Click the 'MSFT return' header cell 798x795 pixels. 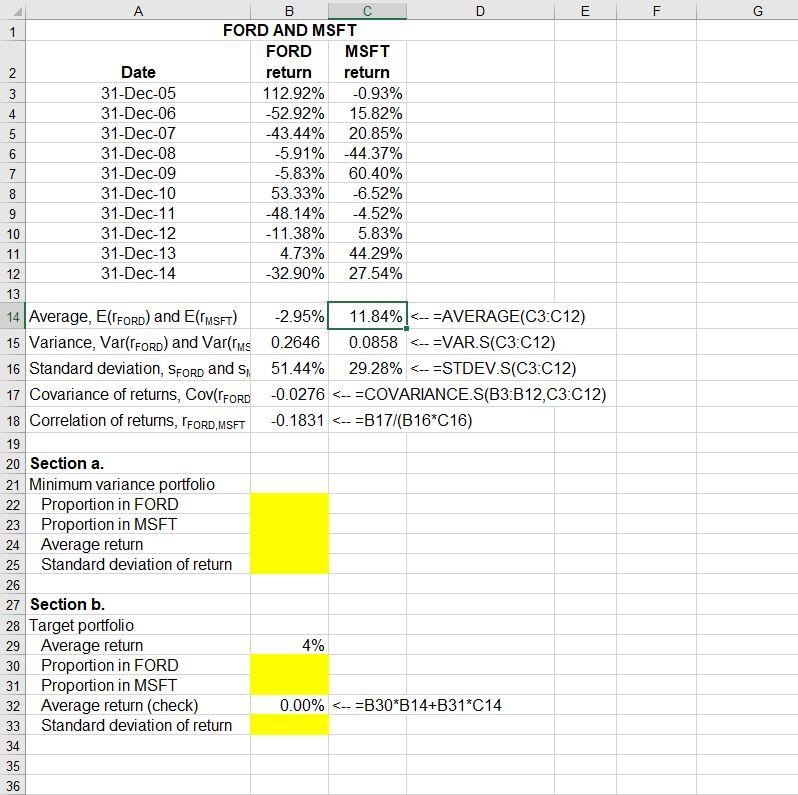(x=367, y=62)
